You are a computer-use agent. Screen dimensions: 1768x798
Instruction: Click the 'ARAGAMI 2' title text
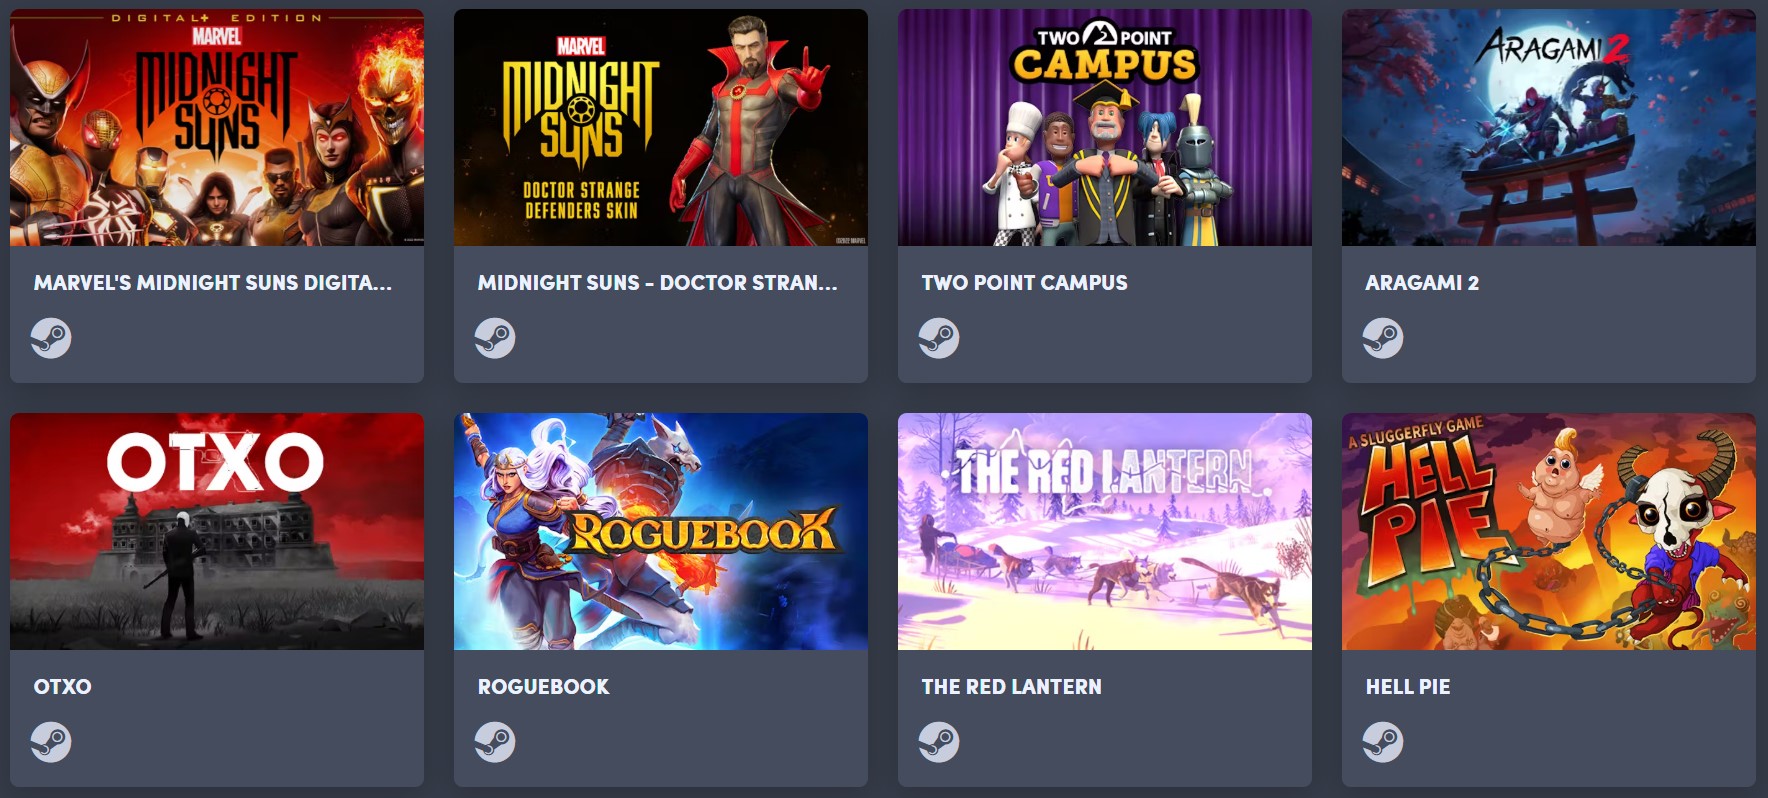tap(1422, 283)
